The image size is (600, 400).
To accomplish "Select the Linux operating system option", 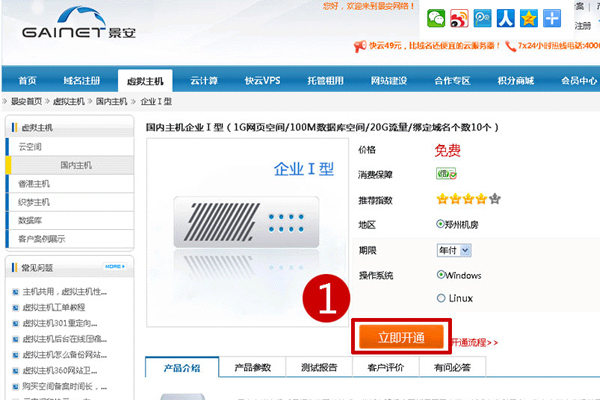I will pyautogui.click(x=441, y=298).
